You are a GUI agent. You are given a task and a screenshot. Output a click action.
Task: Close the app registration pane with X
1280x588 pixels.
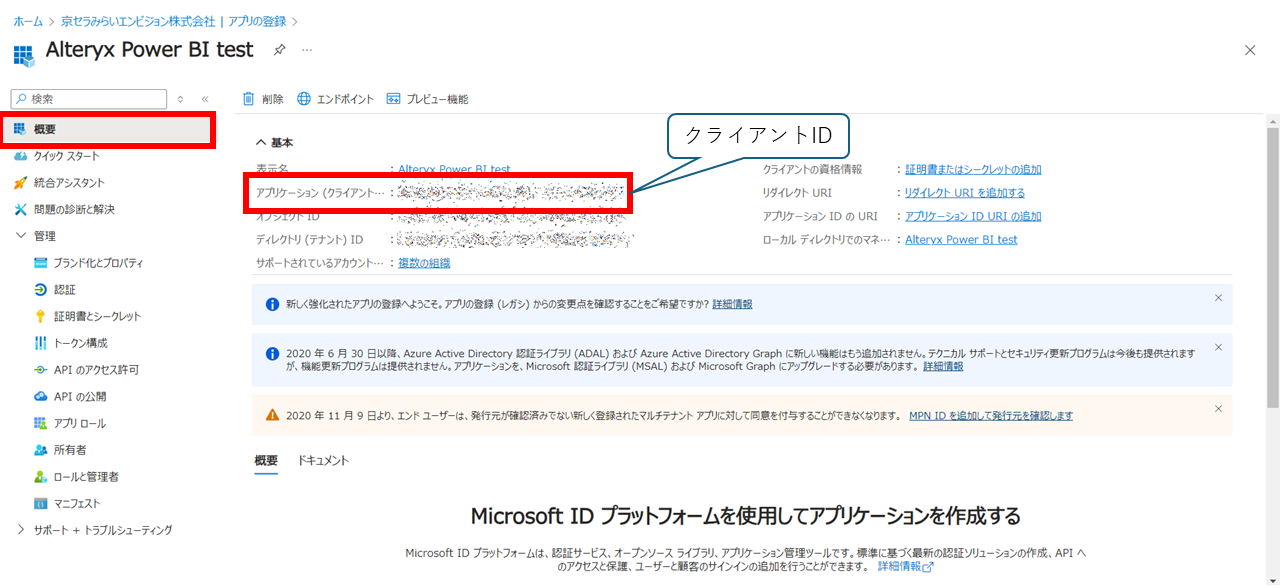click(1250, 50)
